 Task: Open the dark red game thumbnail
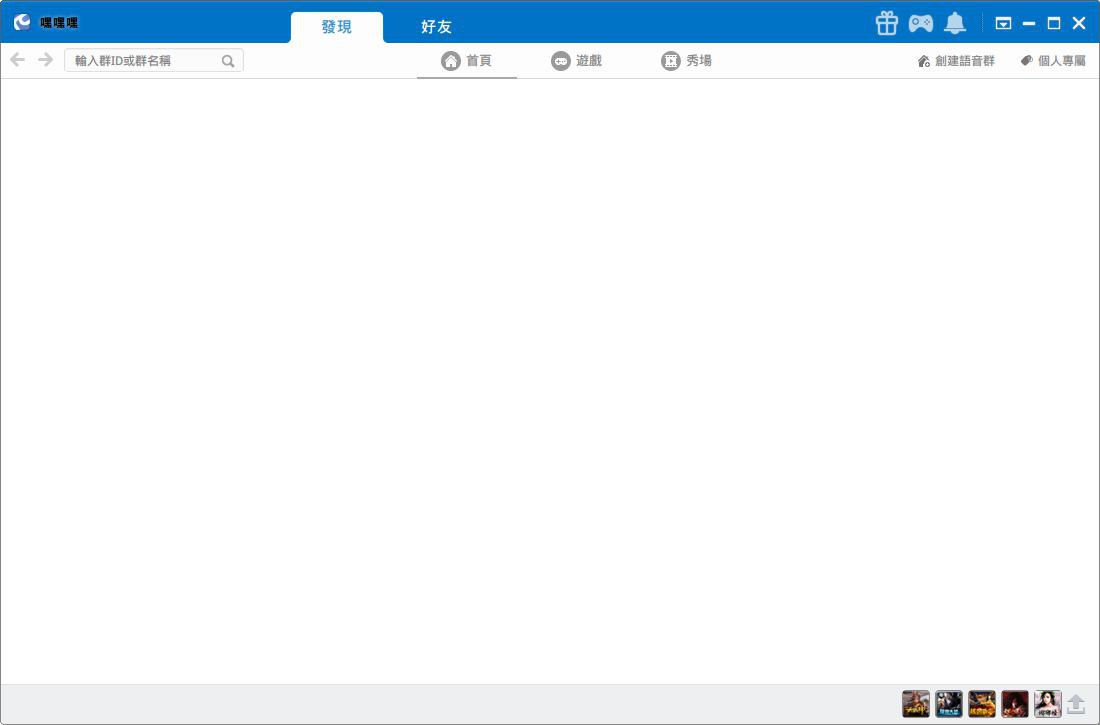click(x=1014, y=704)
